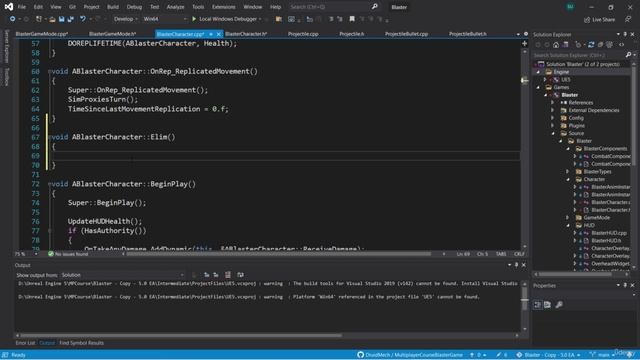Pin the Output panel
Viewport: 640px width, 360px height.
click(x=516, y=265)
